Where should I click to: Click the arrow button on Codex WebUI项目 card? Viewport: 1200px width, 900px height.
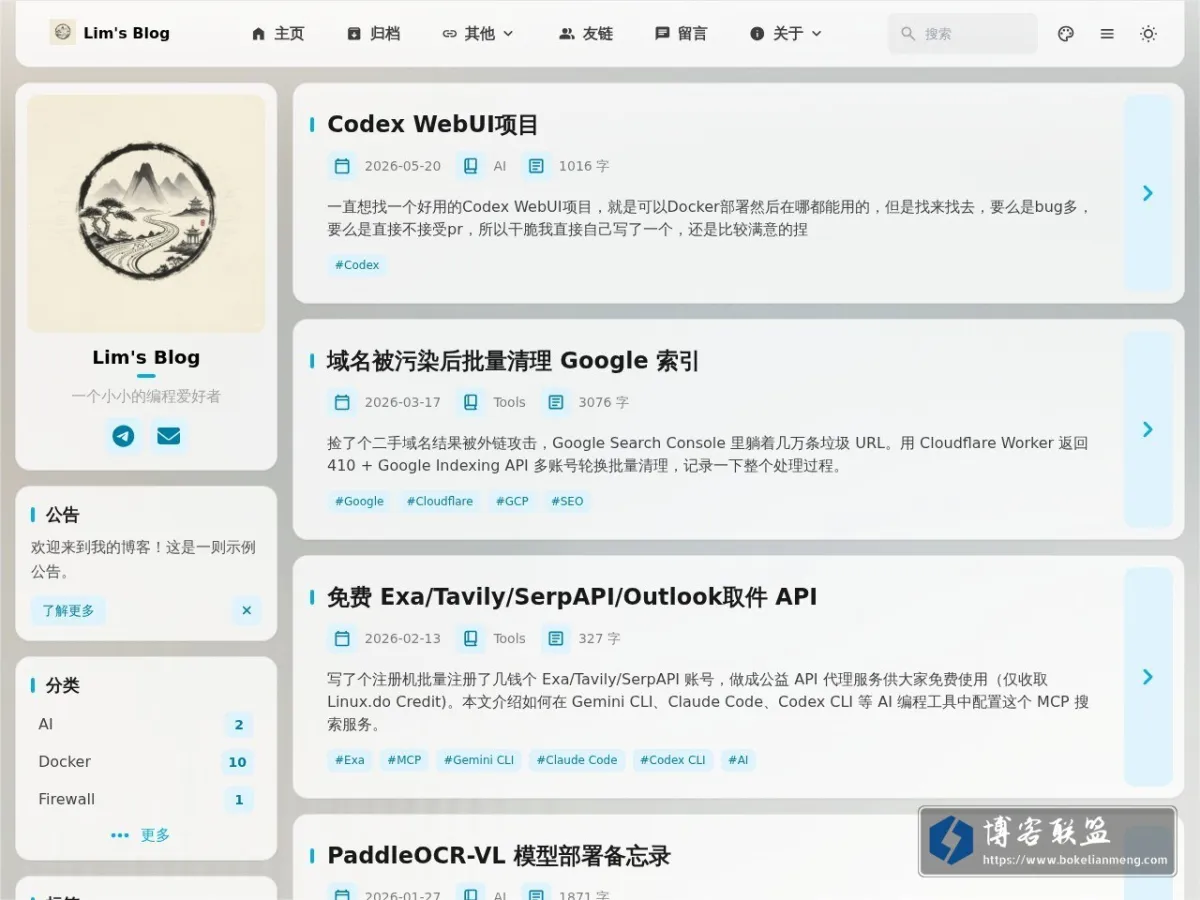point(1148,193)
